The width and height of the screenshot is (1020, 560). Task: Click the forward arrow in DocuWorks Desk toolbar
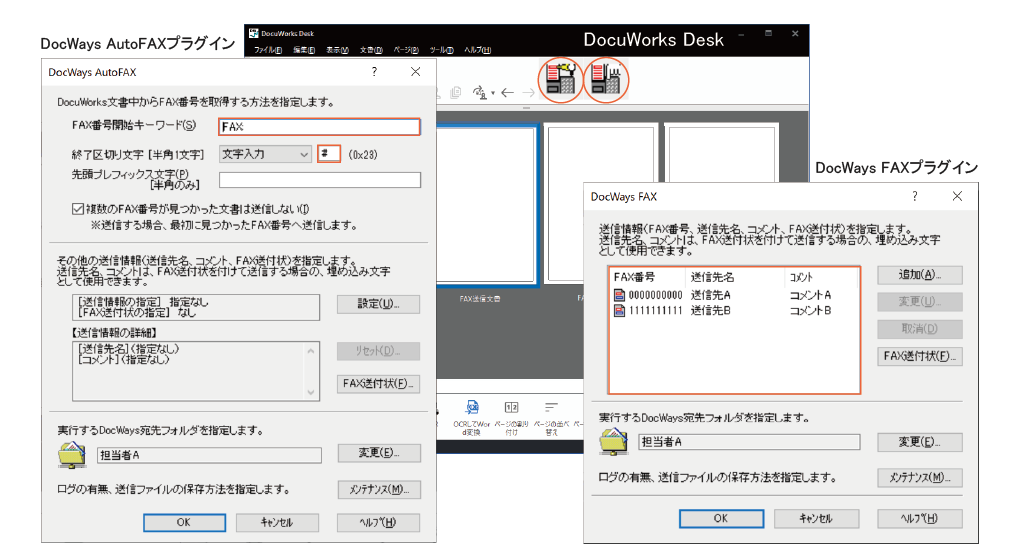coord(528,93)
